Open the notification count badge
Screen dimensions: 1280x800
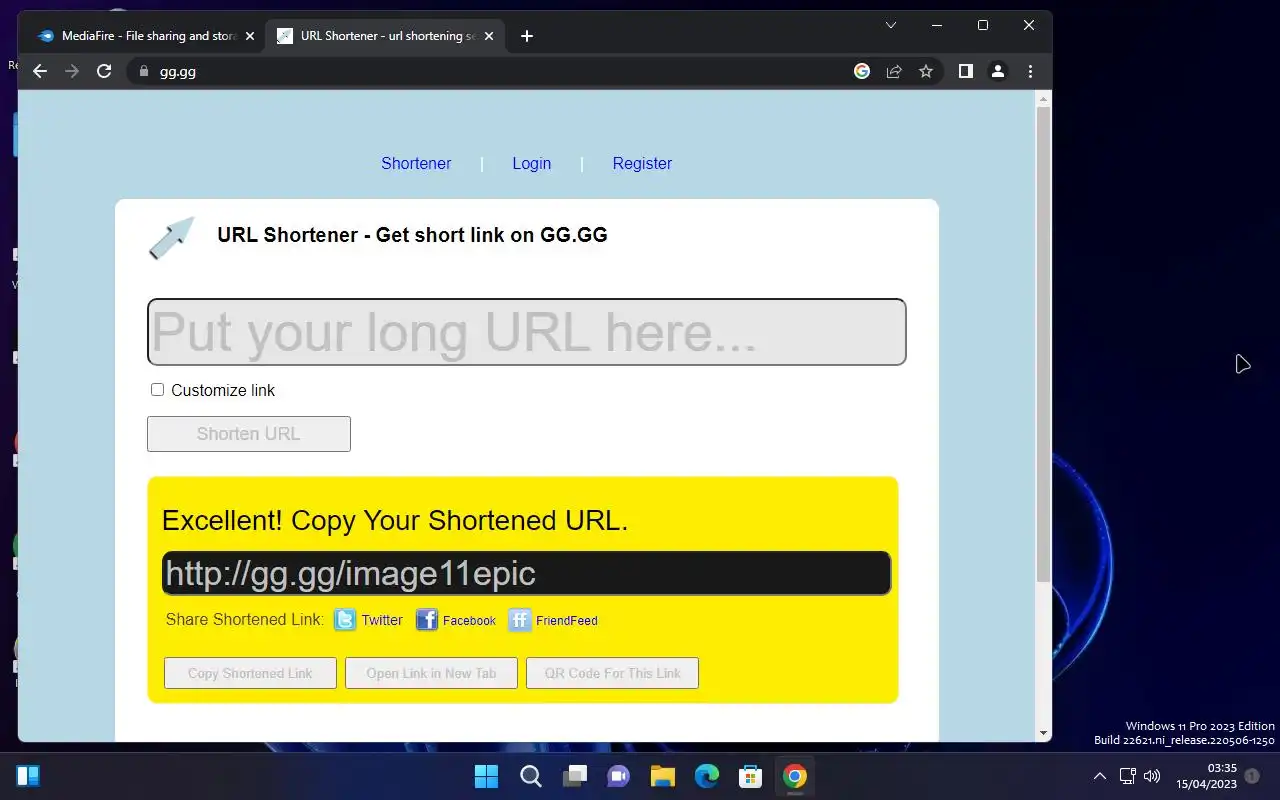(1252, 776)
